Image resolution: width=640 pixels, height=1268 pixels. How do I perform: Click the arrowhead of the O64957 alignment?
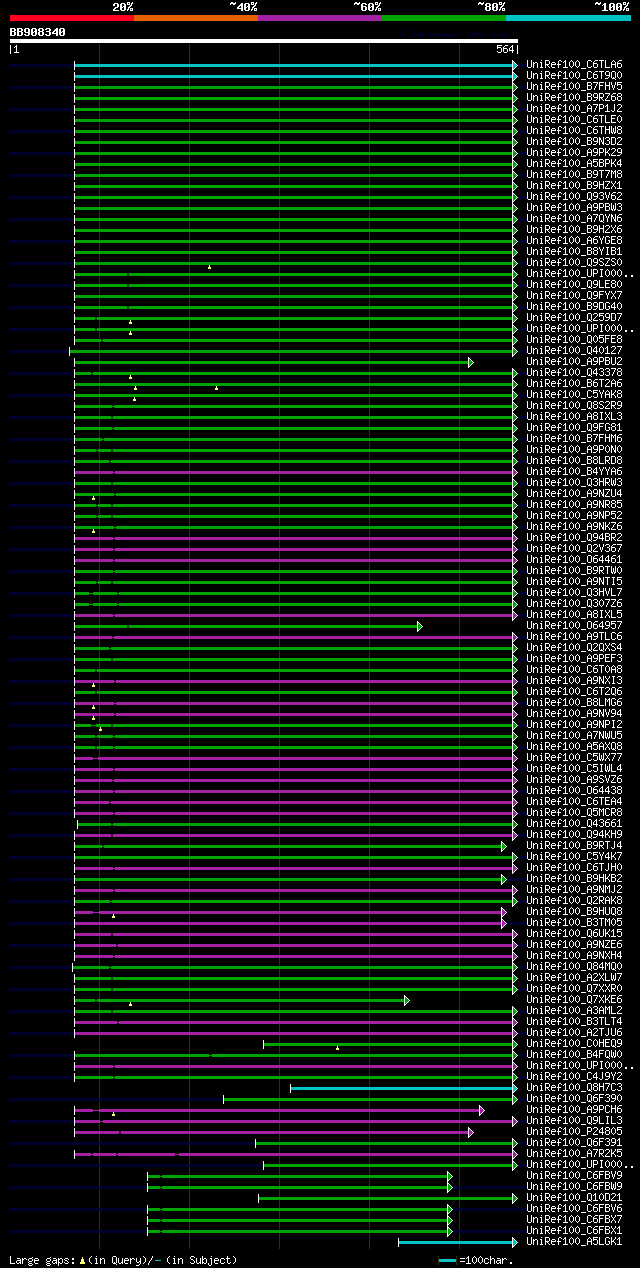[420, 626]
